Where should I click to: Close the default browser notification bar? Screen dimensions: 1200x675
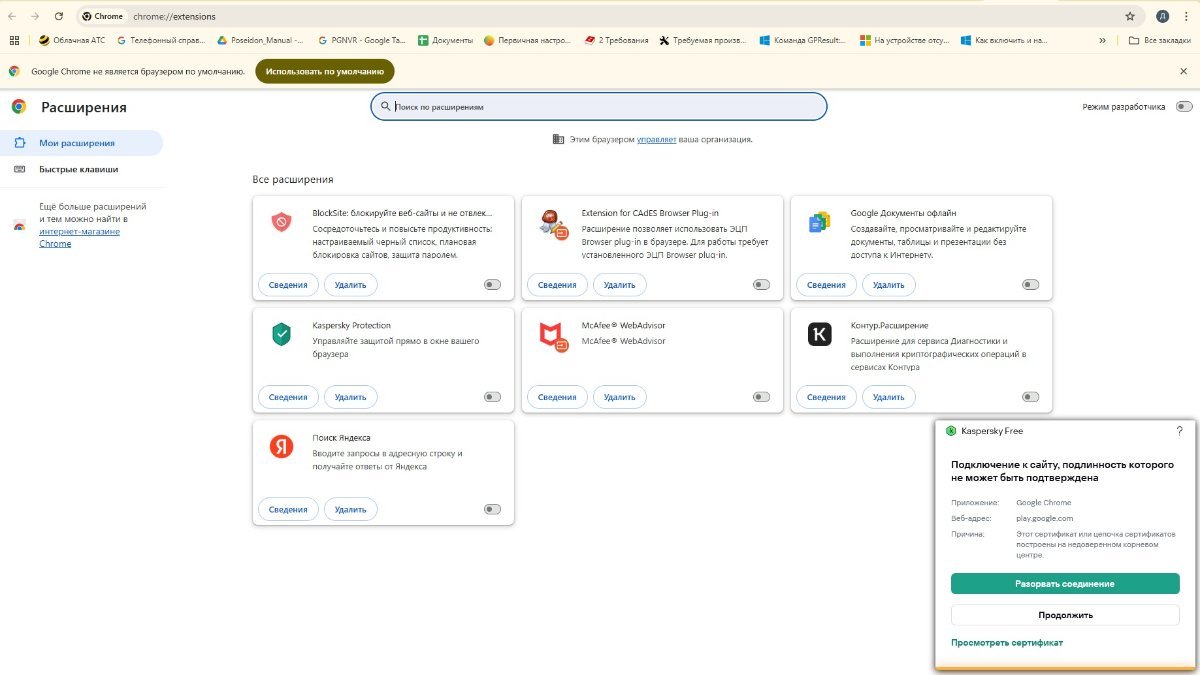point(1183,71)
